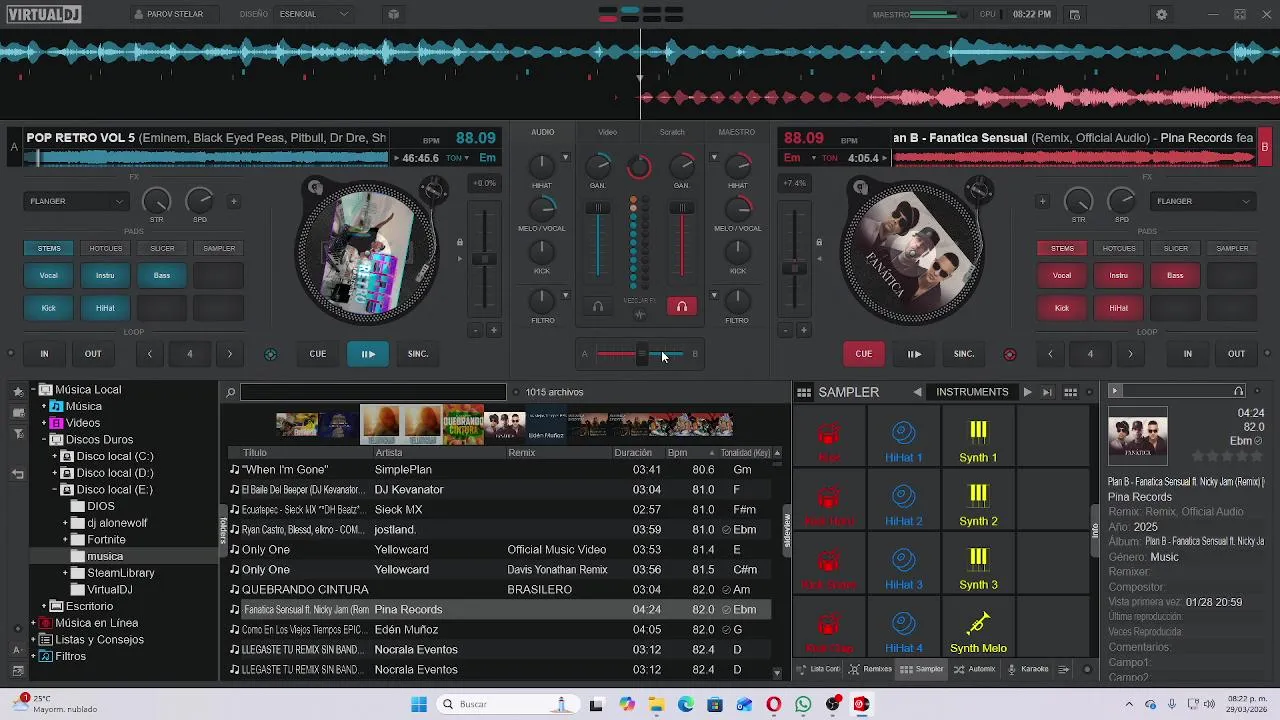Switch mixer to Video tab
The width and height of the screenshot is (1280, 720).
(607, 132)
